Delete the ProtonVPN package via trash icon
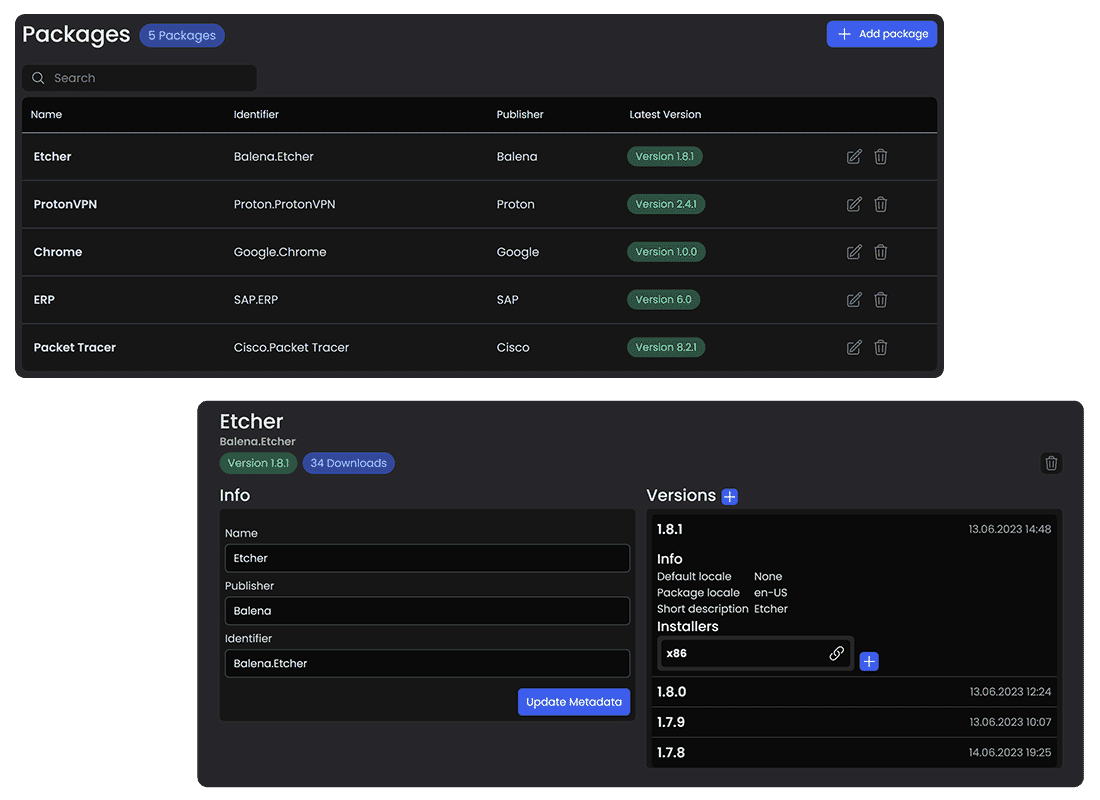The width and height of the screenshot is (1100, 800). coord(881,204)
